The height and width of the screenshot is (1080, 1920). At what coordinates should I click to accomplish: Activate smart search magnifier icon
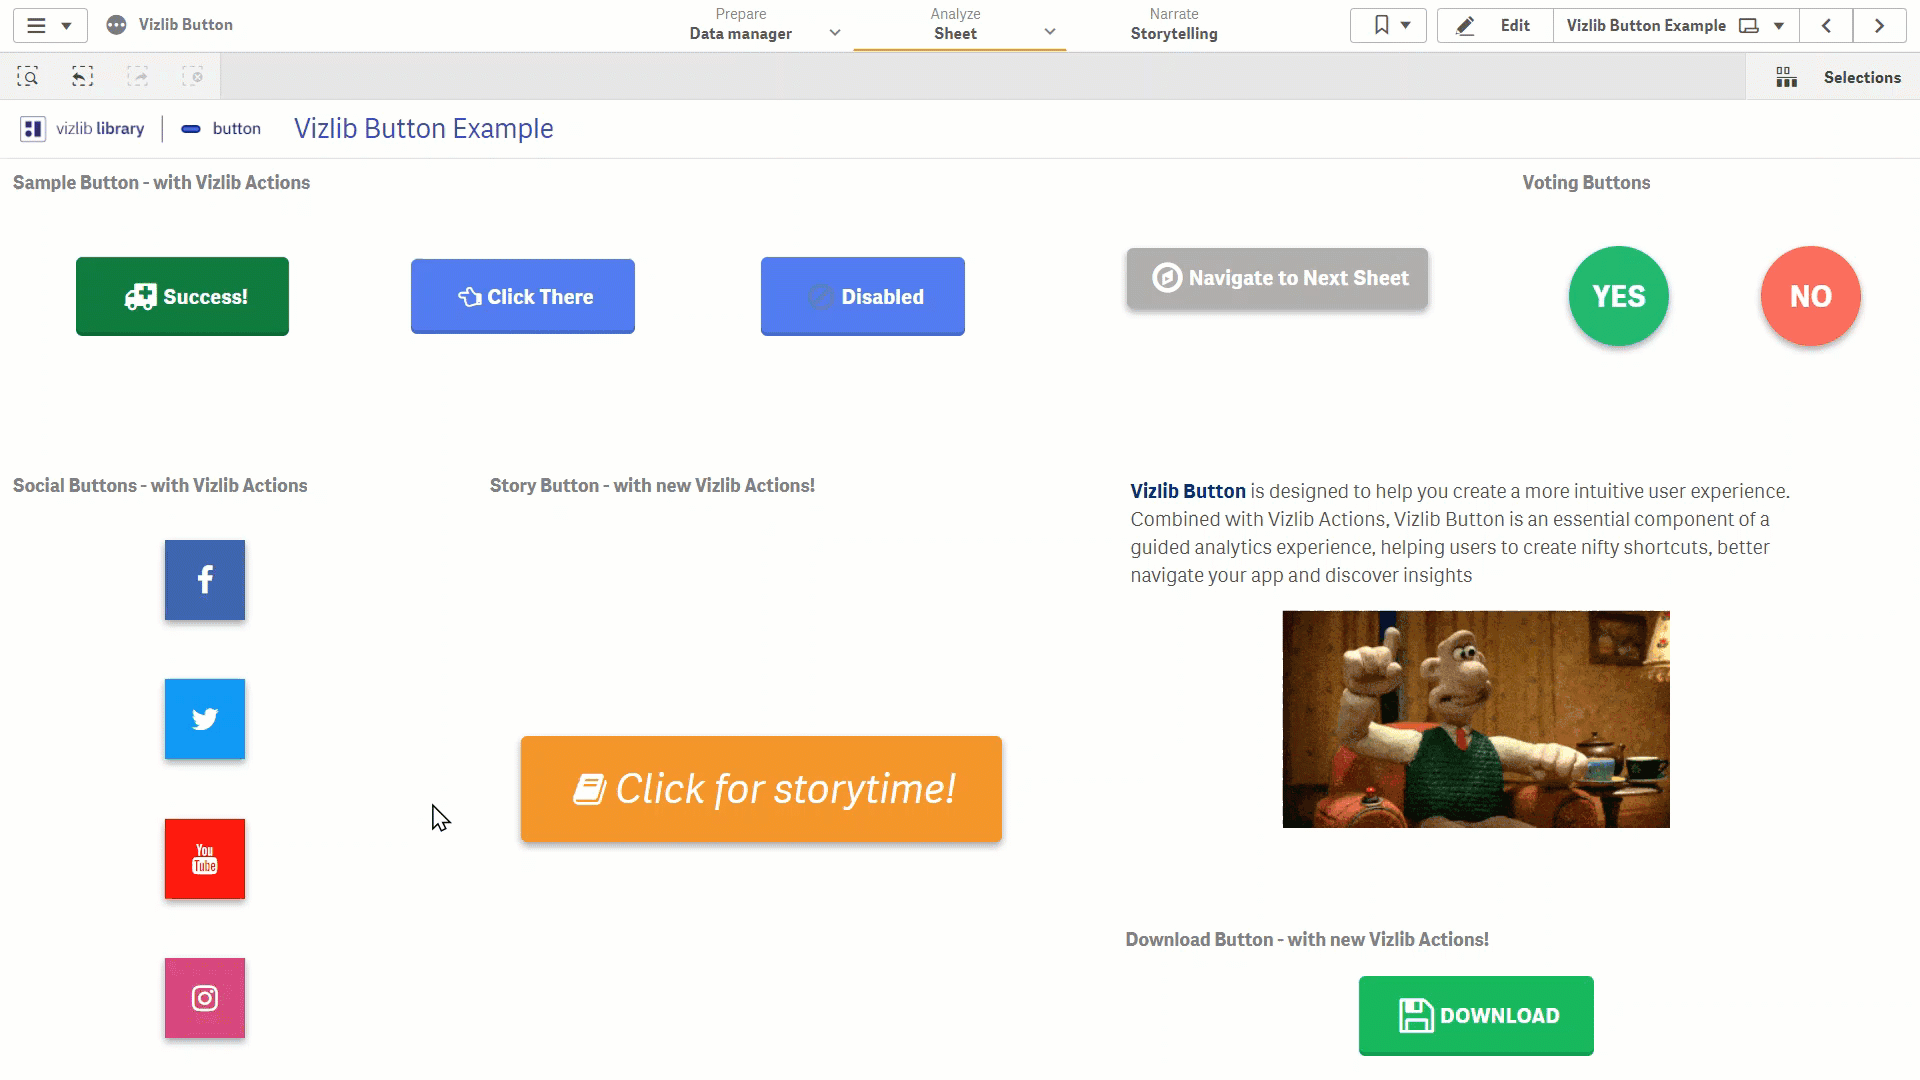point(28,77)
